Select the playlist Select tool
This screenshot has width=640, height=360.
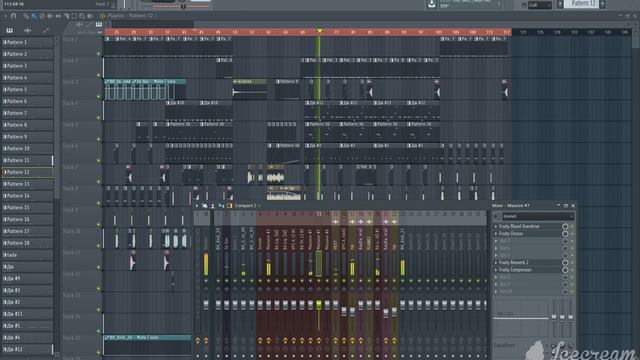74,16
